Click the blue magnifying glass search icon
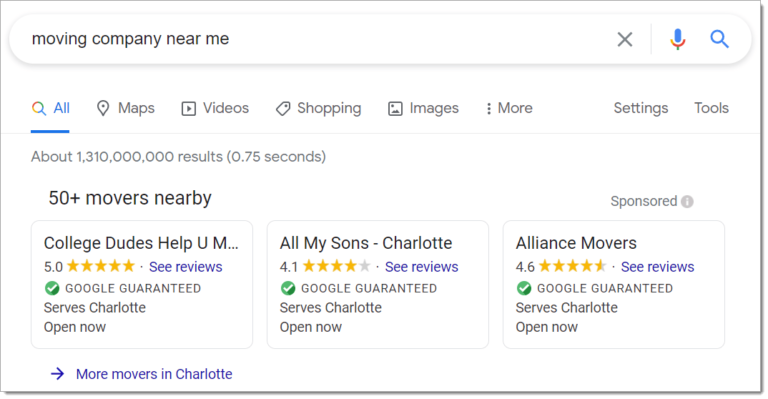The width and height of the screenshot is (768, 399). coord(719,39)
